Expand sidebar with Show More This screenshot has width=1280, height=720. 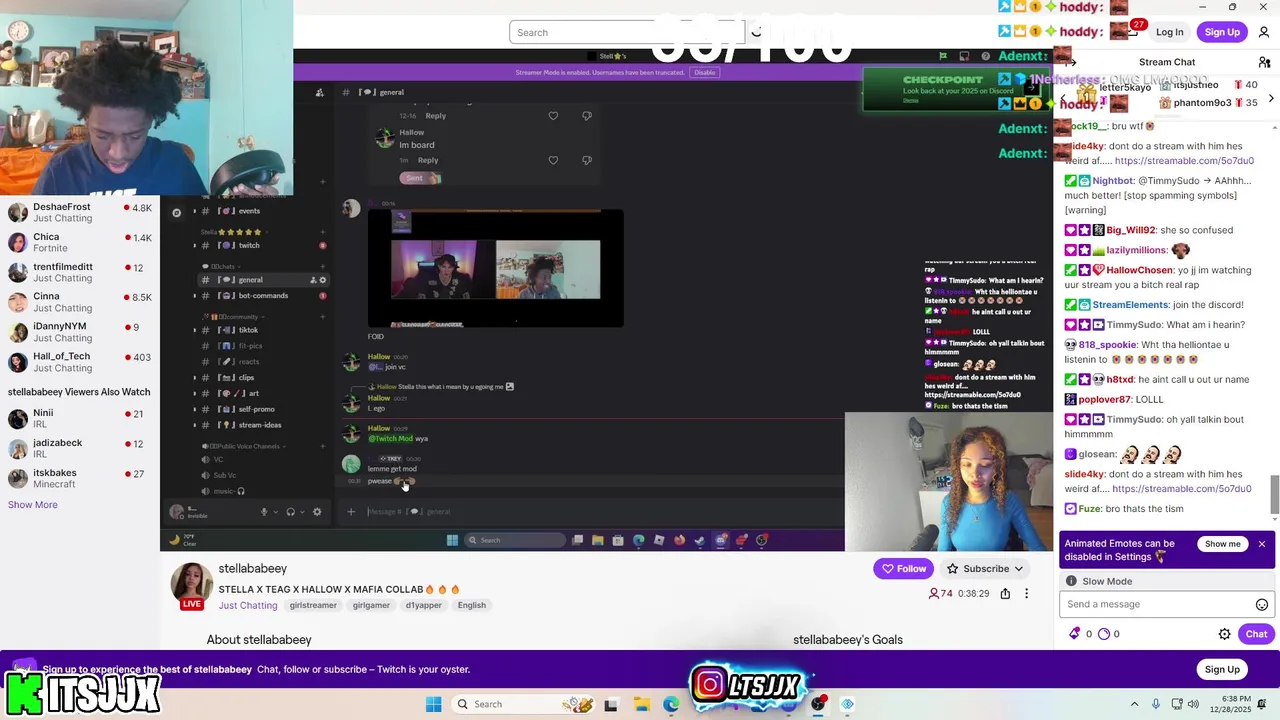coord(33,505)
